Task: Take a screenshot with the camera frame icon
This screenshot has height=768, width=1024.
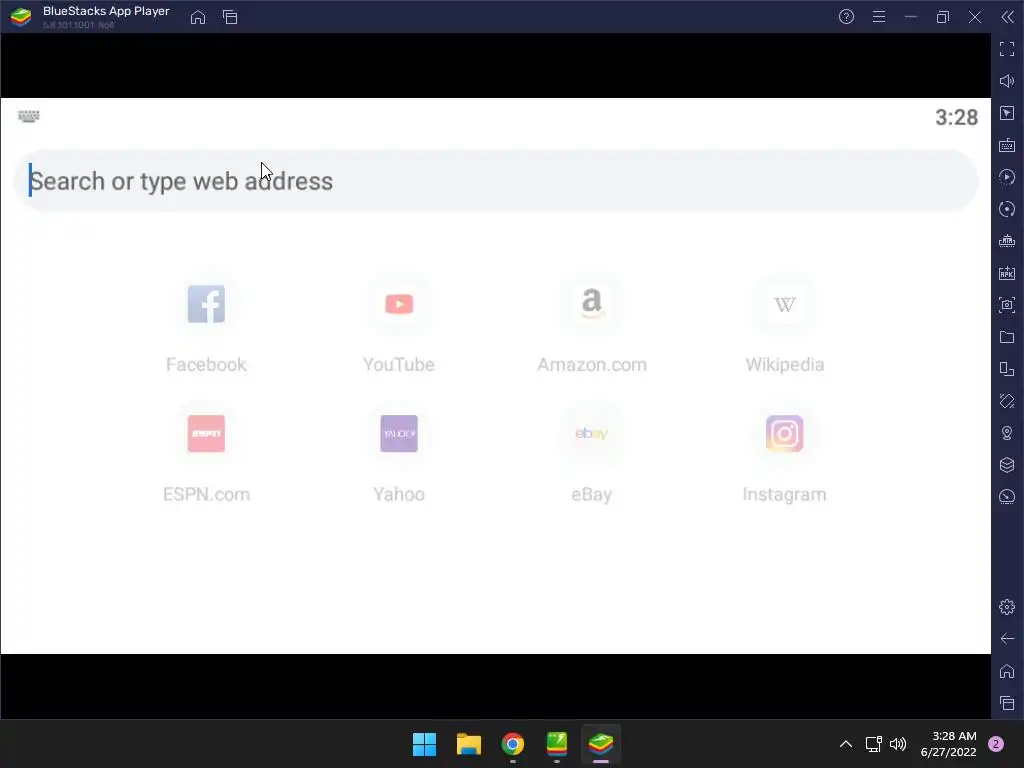Action: tap(1007, 305)
